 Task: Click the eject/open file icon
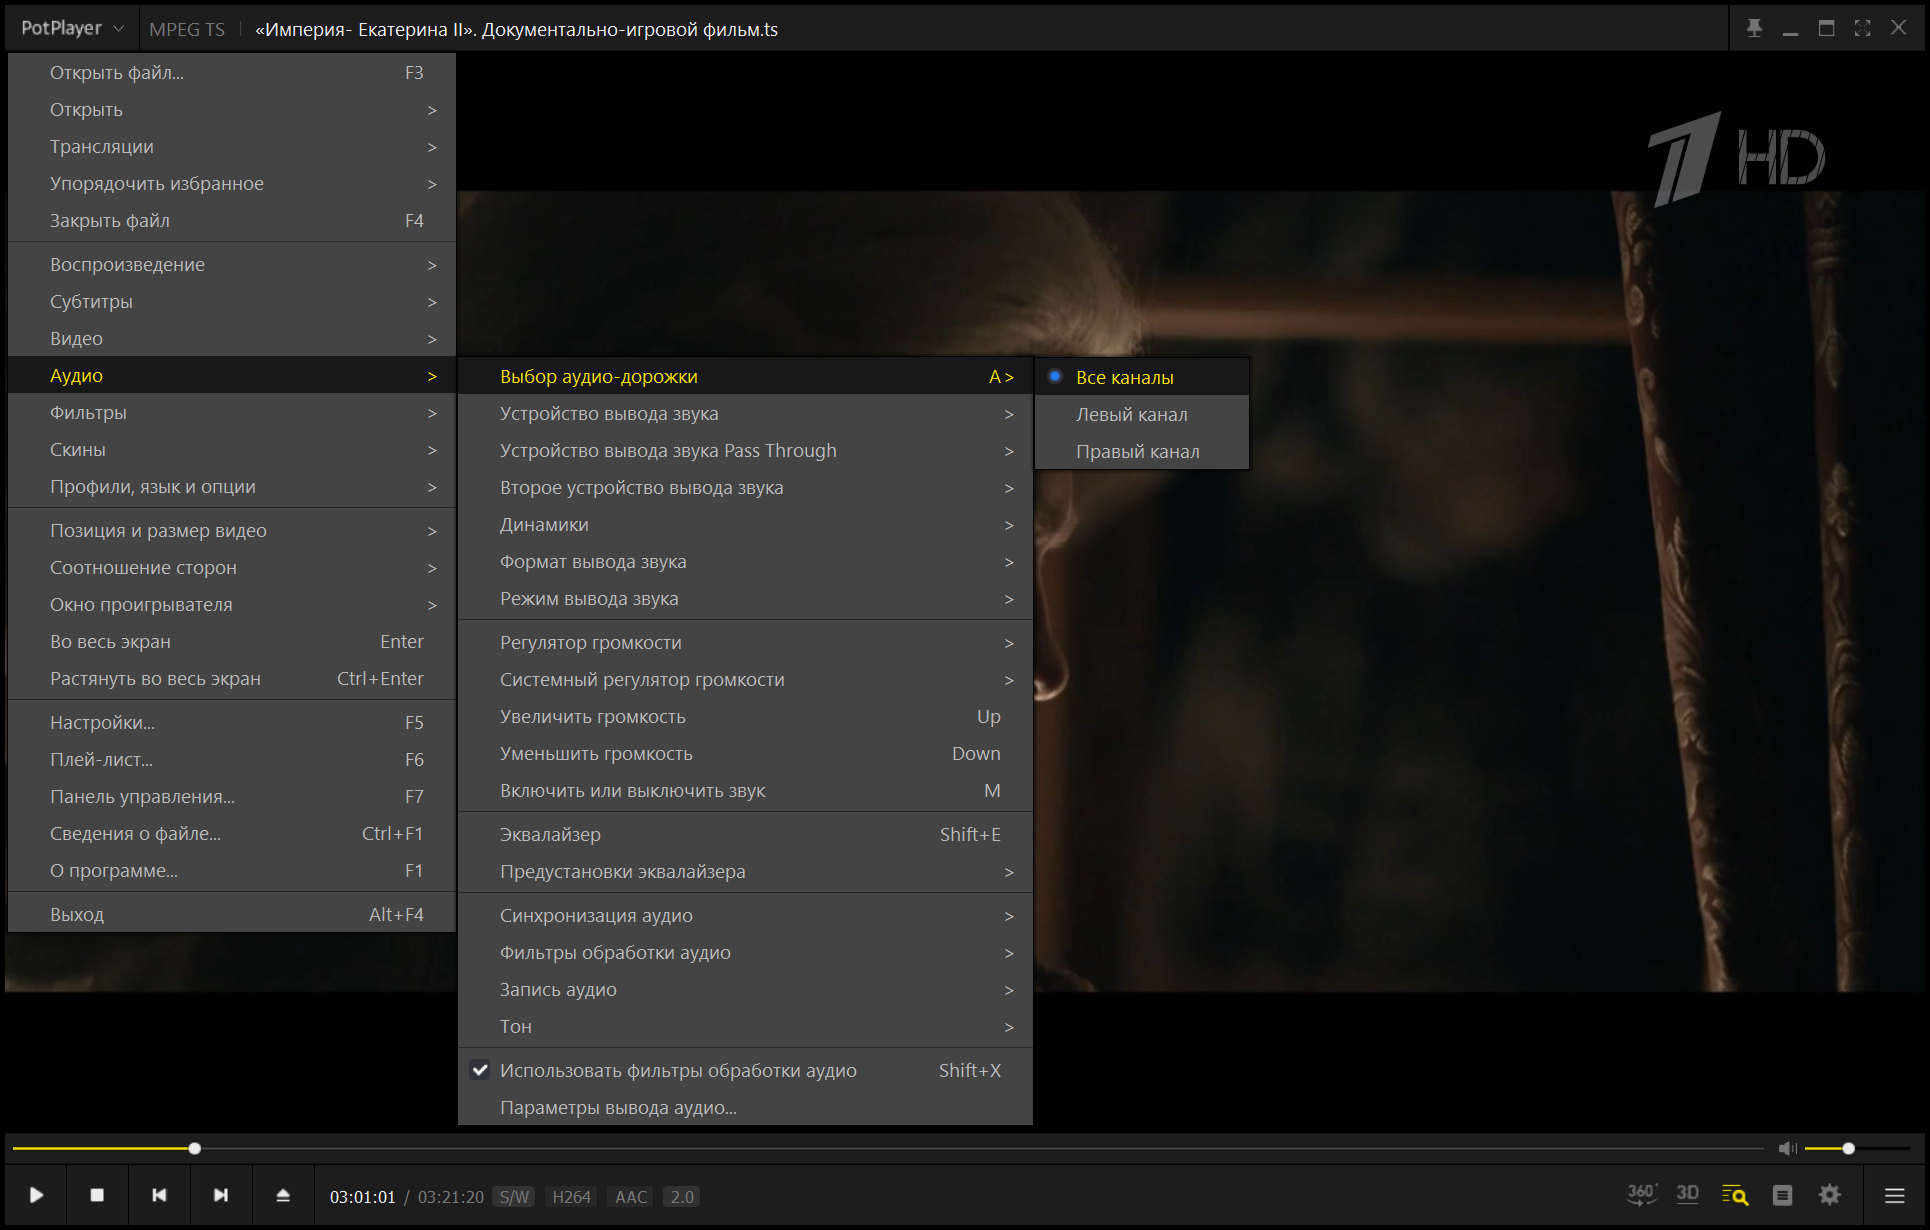point(283,1195)
